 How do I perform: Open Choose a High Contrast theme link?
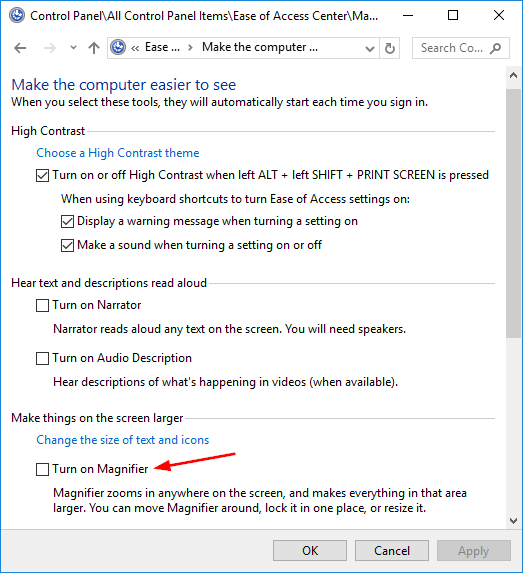(x=118, y=153)
